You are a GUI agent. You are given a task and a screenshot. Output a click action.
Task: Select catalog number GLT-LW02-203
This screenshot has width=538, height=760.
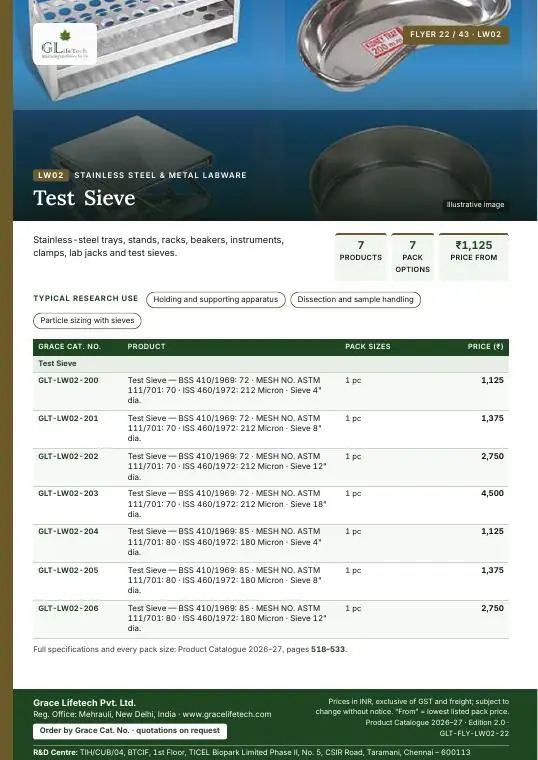(x=68, y=493)
